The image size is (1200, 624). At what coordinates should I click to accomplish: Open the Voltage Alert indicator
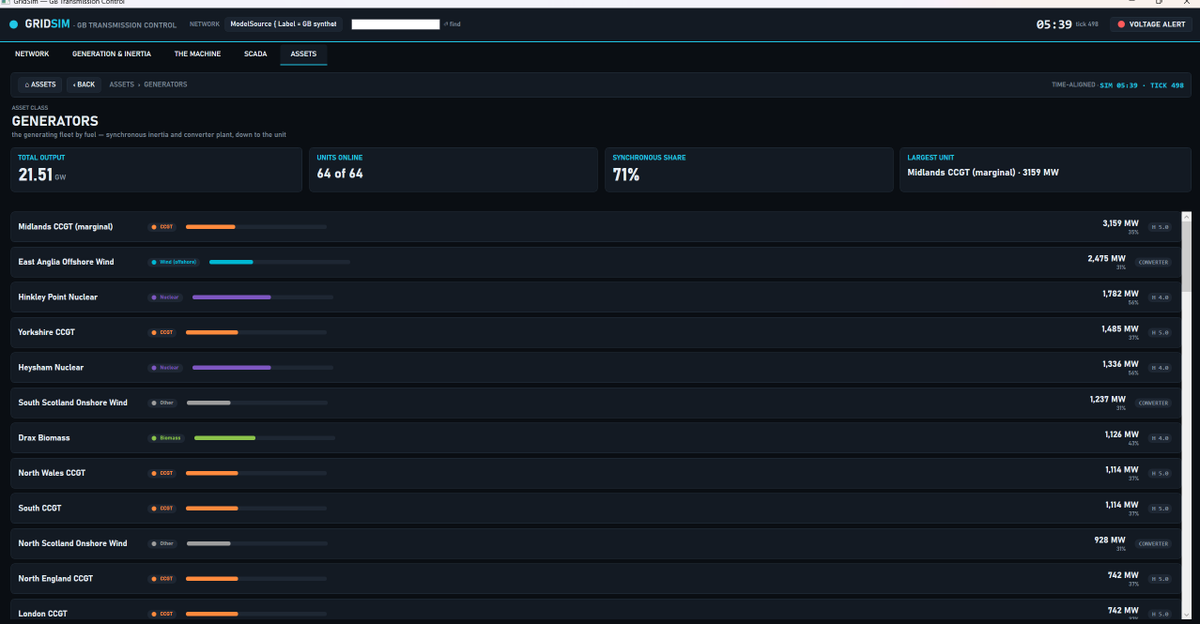pyautogui.click(x=1151, y=24)
